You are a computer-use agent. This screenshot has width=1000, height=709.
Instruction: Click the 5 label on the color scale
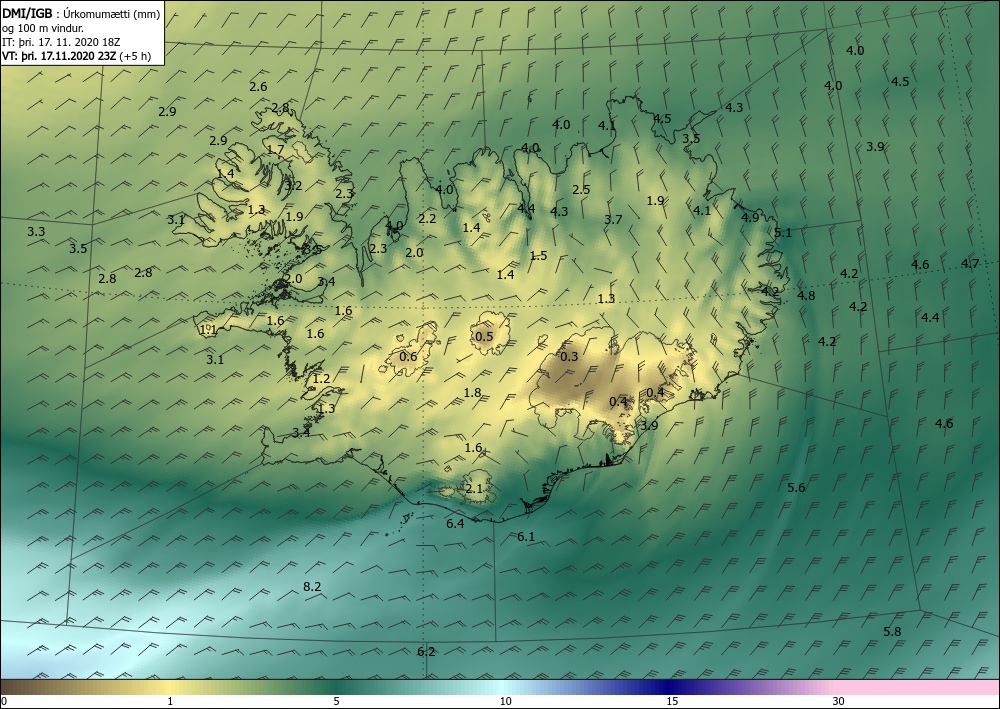click(x=336, y=701)
